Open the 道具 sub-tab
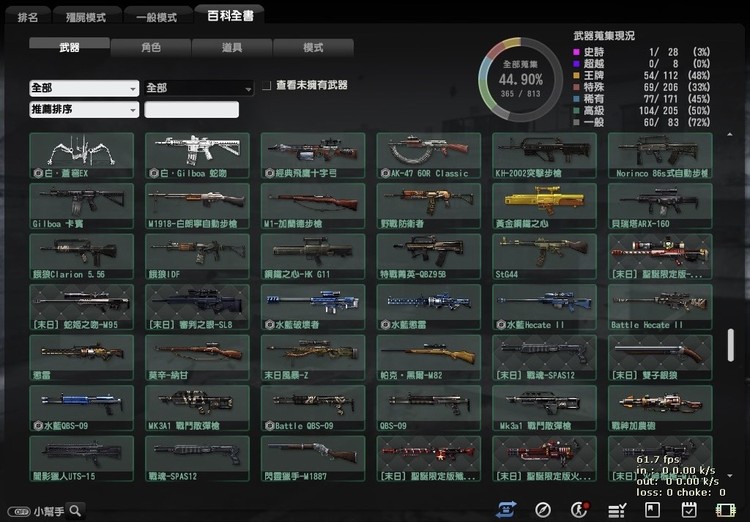 pyautogui.click(x=232, y=47)
